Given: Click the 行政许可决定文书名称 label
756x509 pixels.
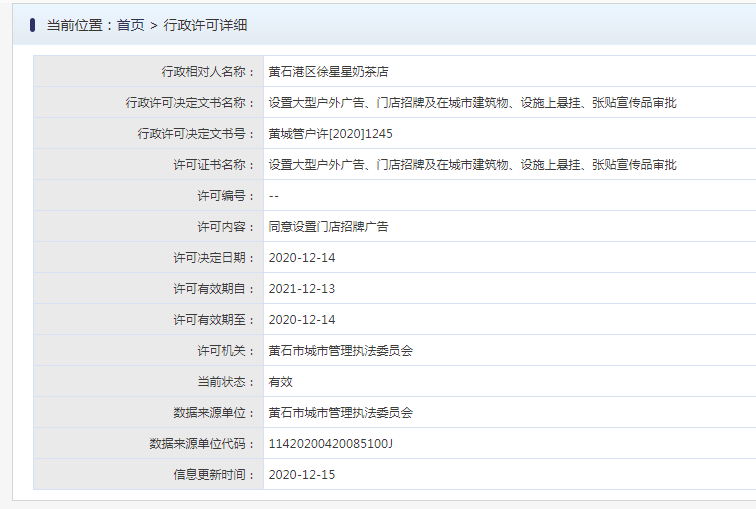Looking at the screenshot, I should [190, 103].
